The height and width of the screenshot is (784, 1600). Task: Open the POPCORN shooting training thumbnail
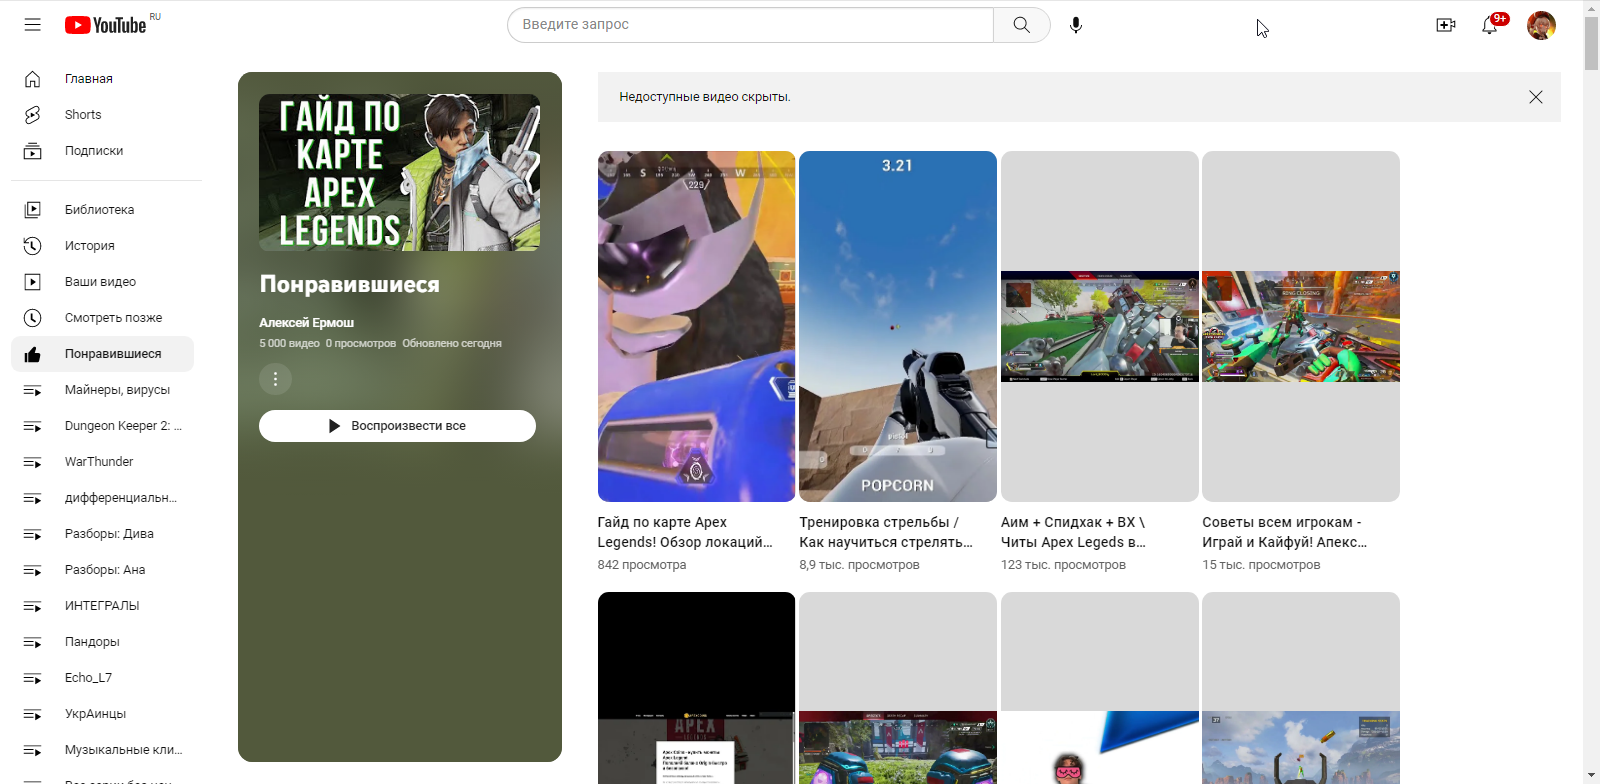(x=898, y=326)
